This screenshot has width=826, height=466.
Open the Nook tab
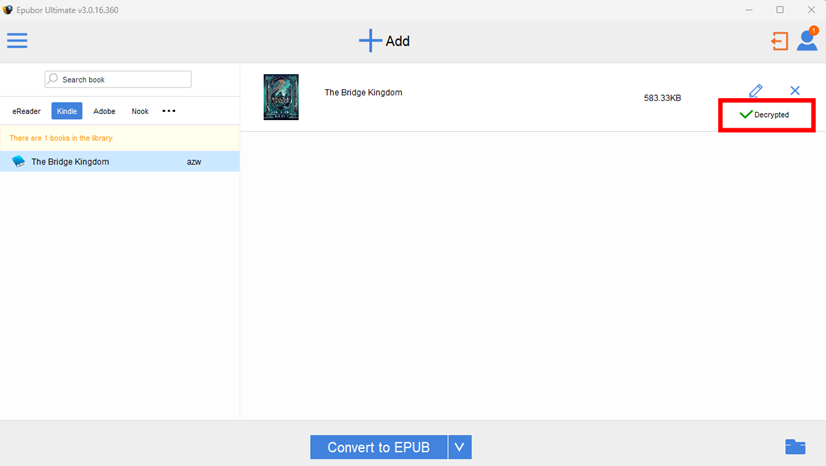click(x=140, y=111)
